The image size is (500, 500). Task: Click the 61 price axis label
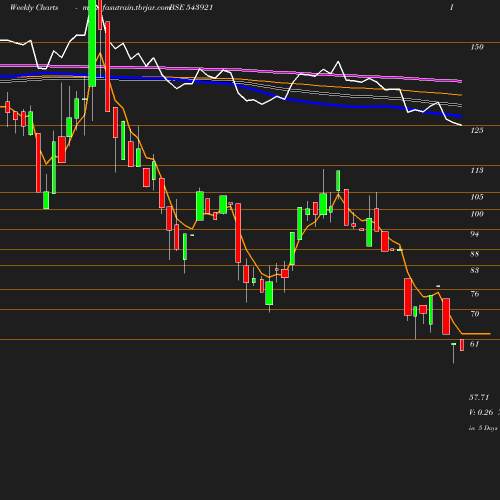[474, 344]
